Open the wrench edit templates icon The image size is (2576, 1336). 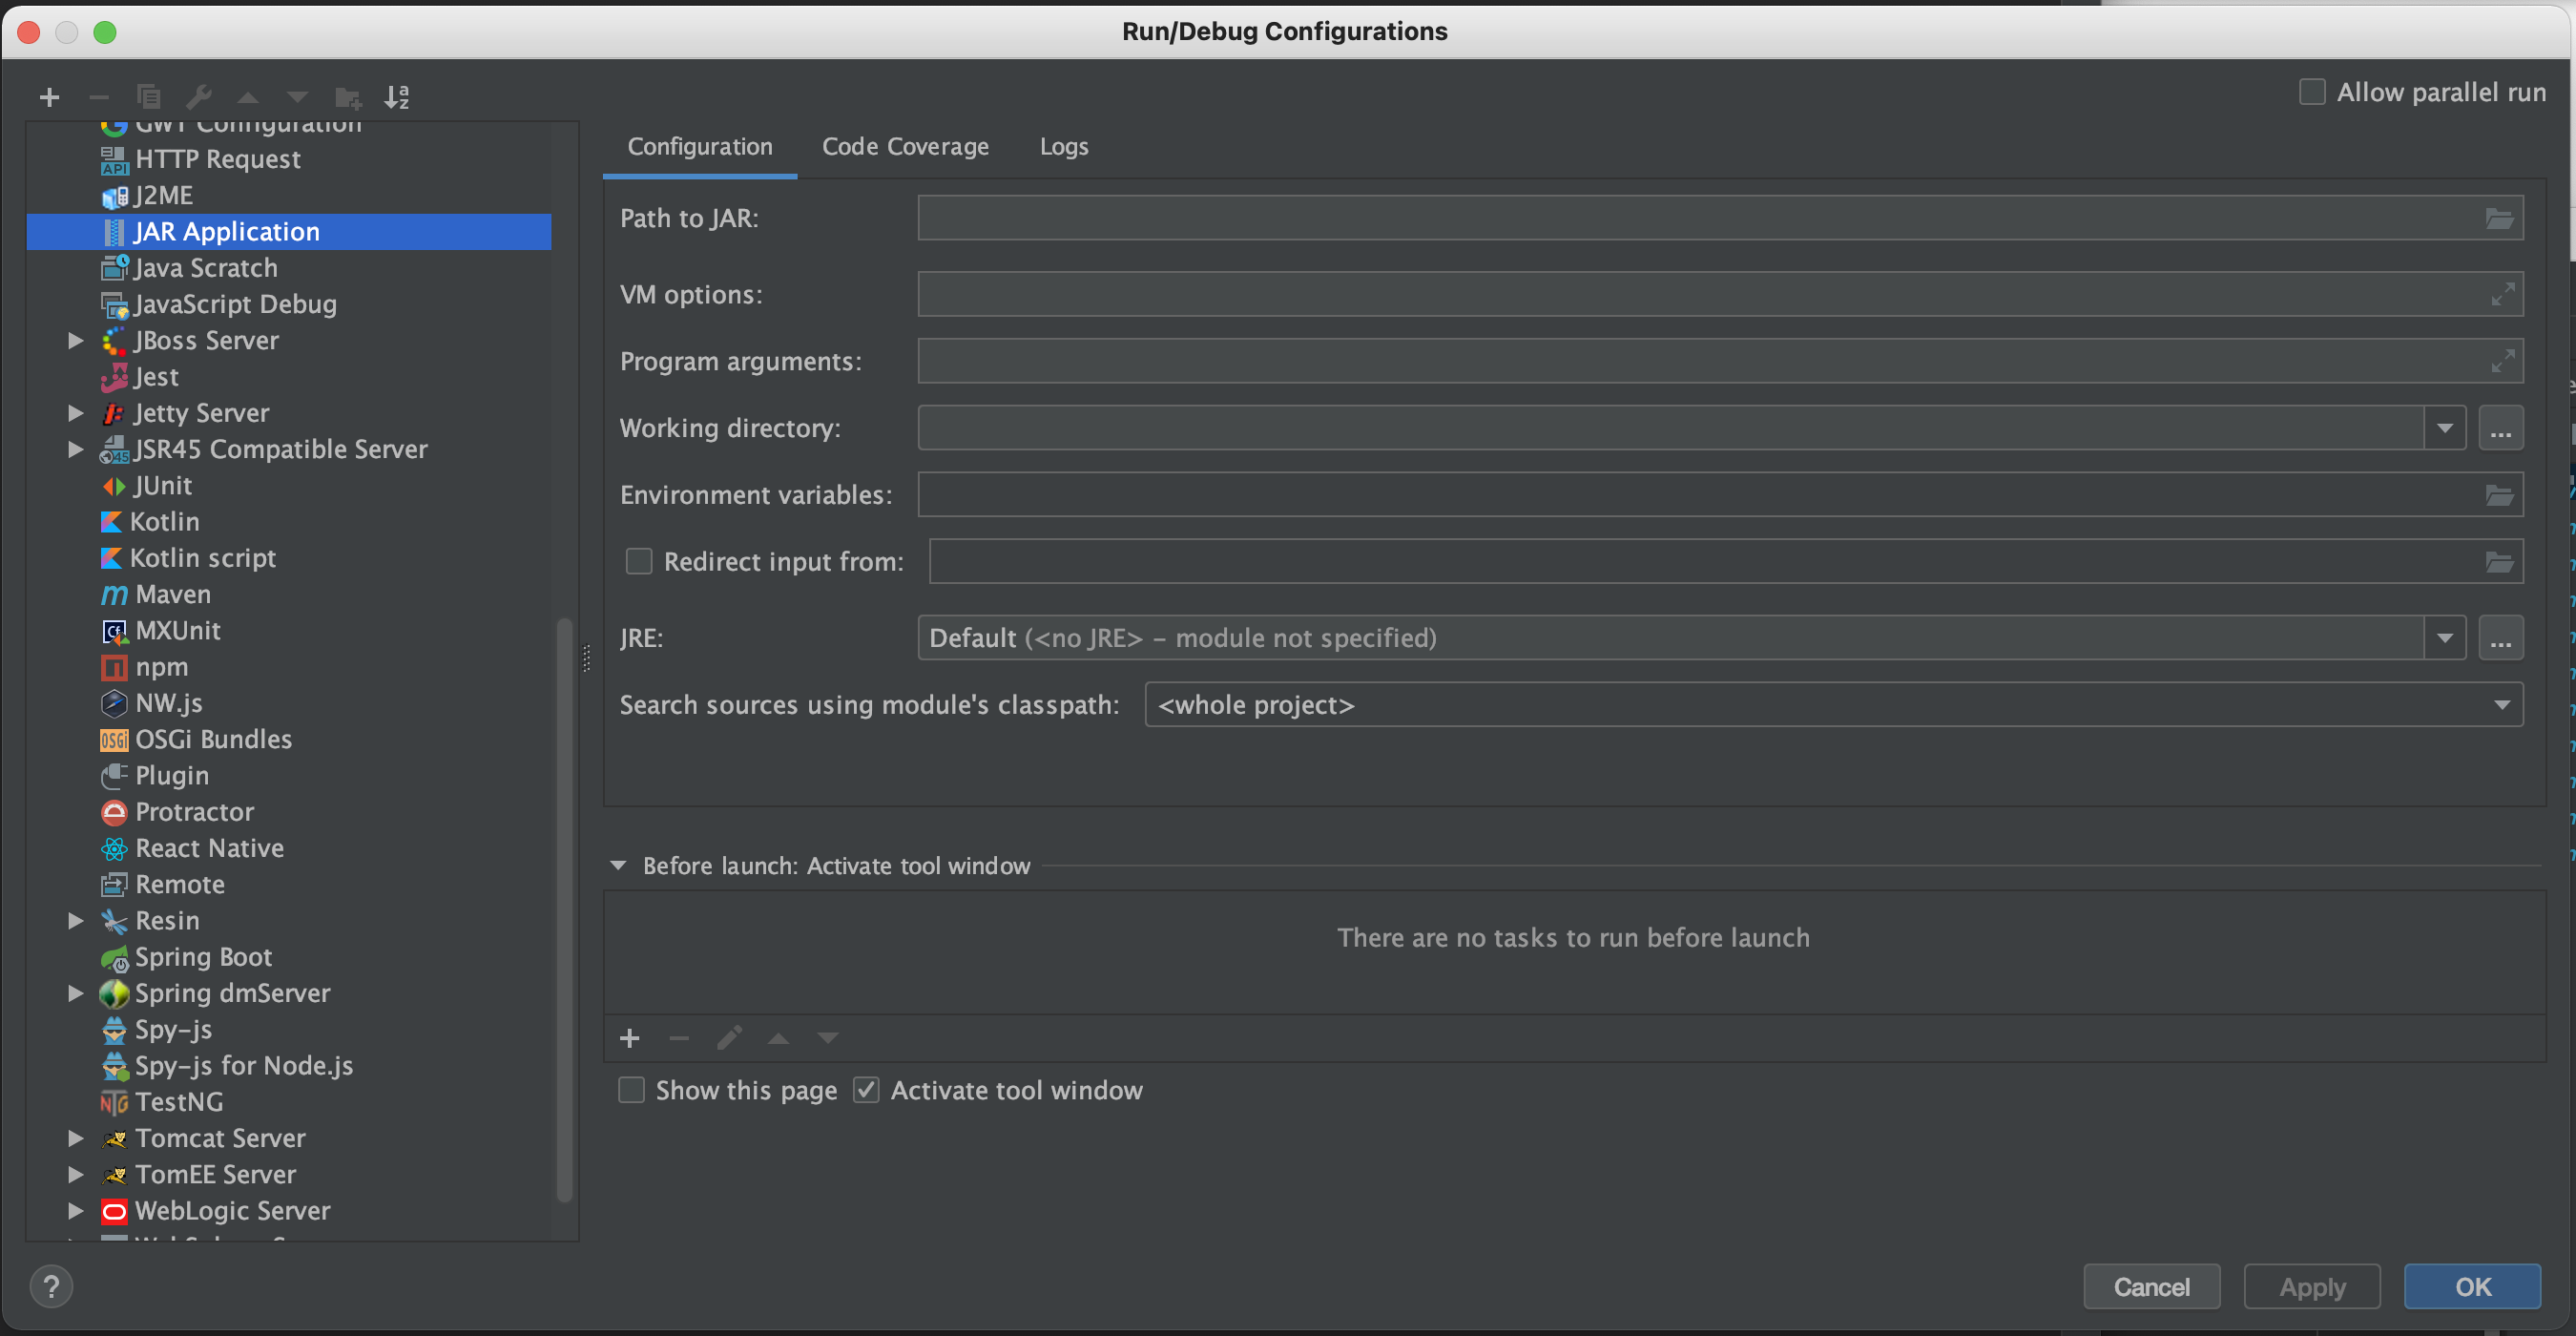(x=198, y=97)
